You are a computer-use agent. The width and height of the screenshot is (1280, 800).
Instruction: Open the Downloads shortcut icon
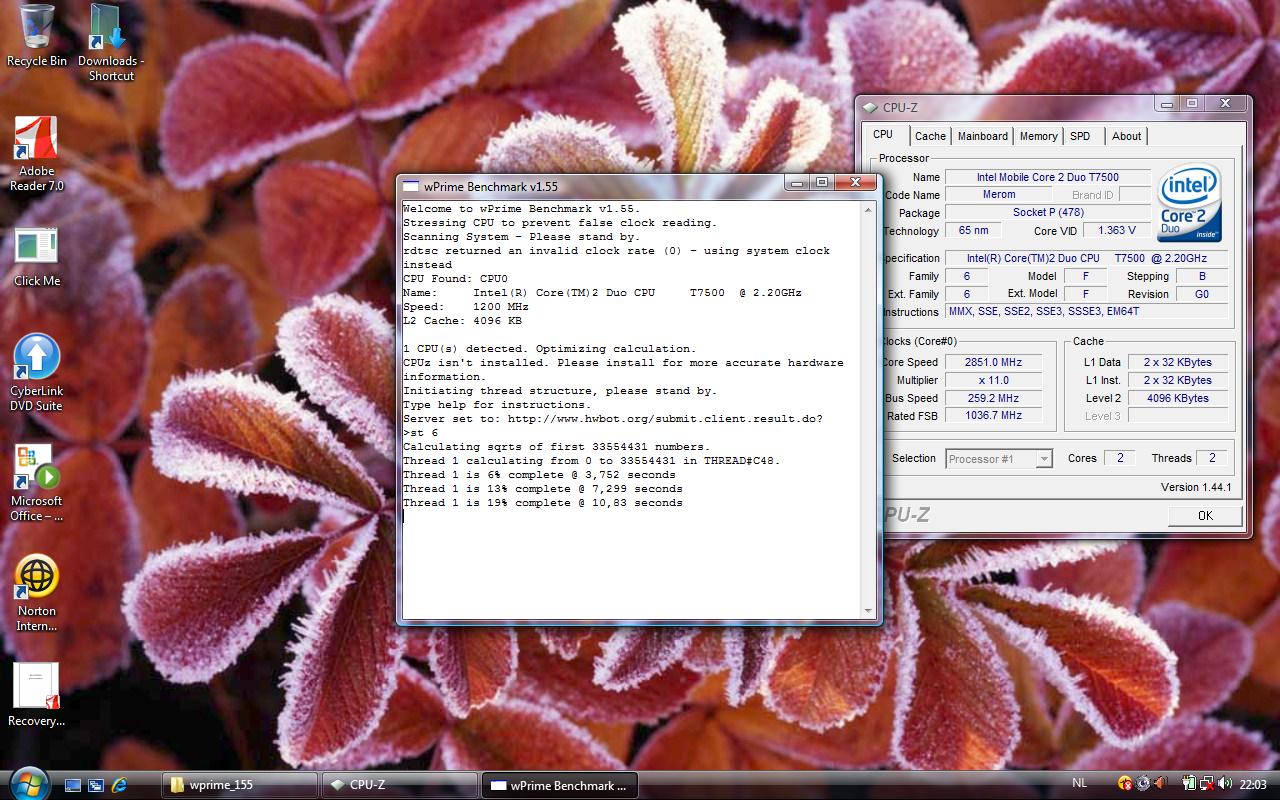point(110,42)
